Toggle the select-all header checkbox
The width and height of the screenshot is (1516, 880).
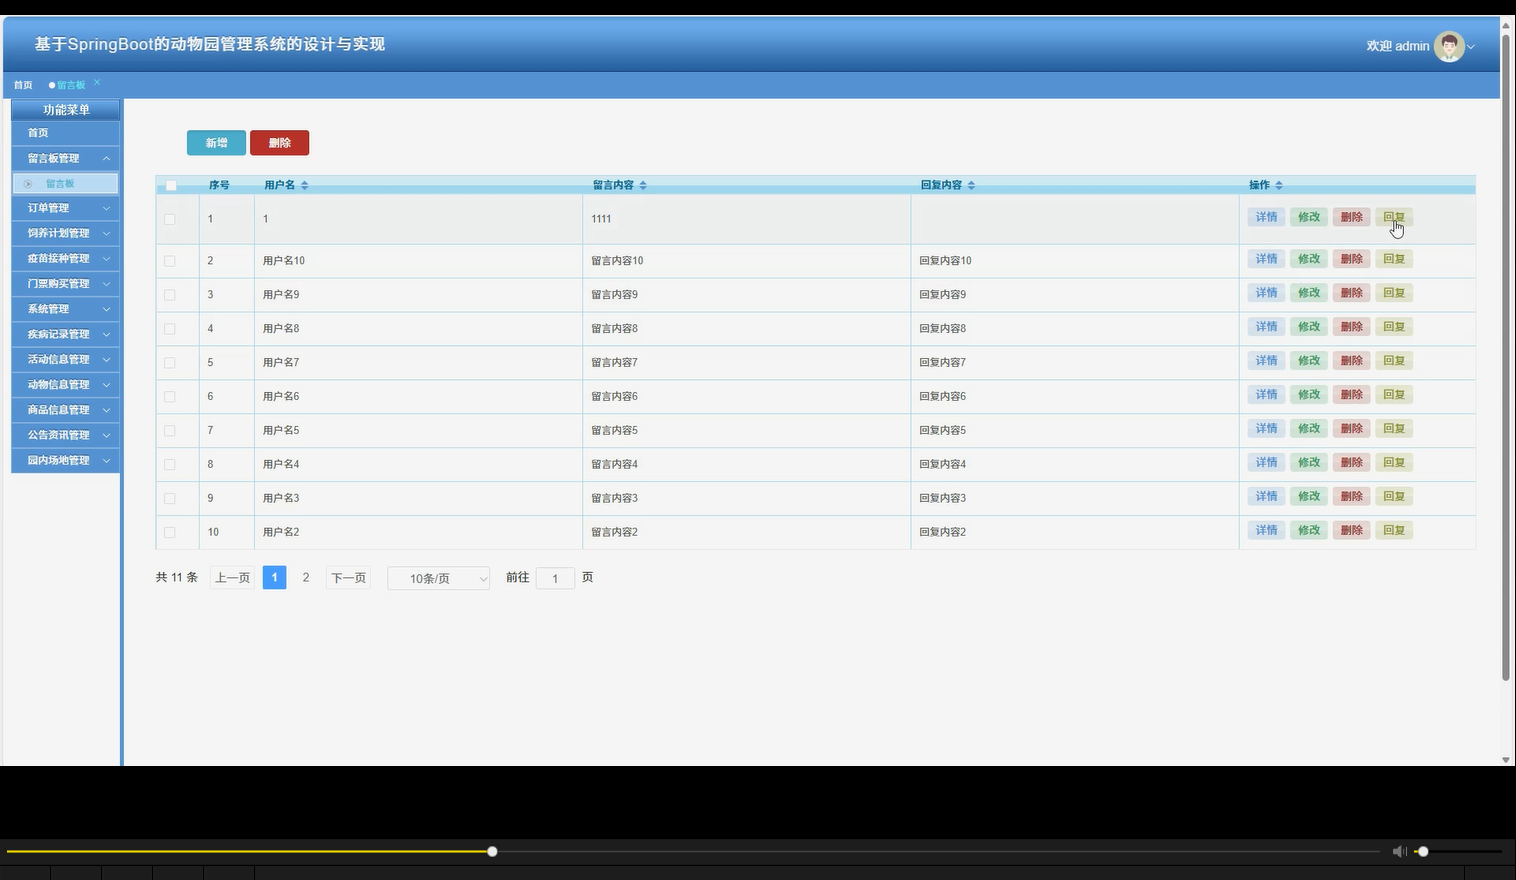(x=171, y=185)
